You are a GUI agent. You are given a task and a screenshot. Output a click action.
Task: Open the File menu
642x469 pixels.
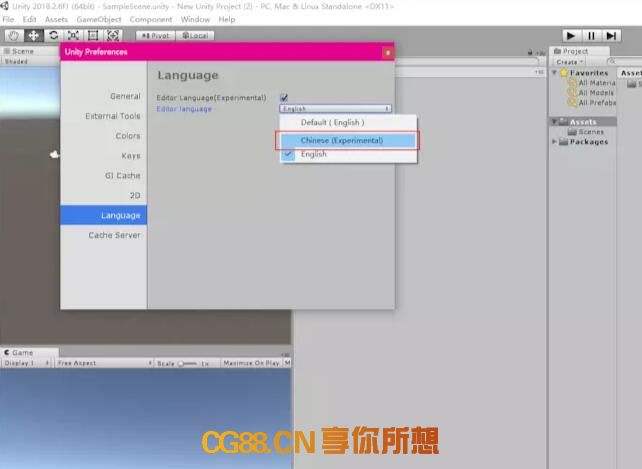pyautogui.click(x=8, y=19)
